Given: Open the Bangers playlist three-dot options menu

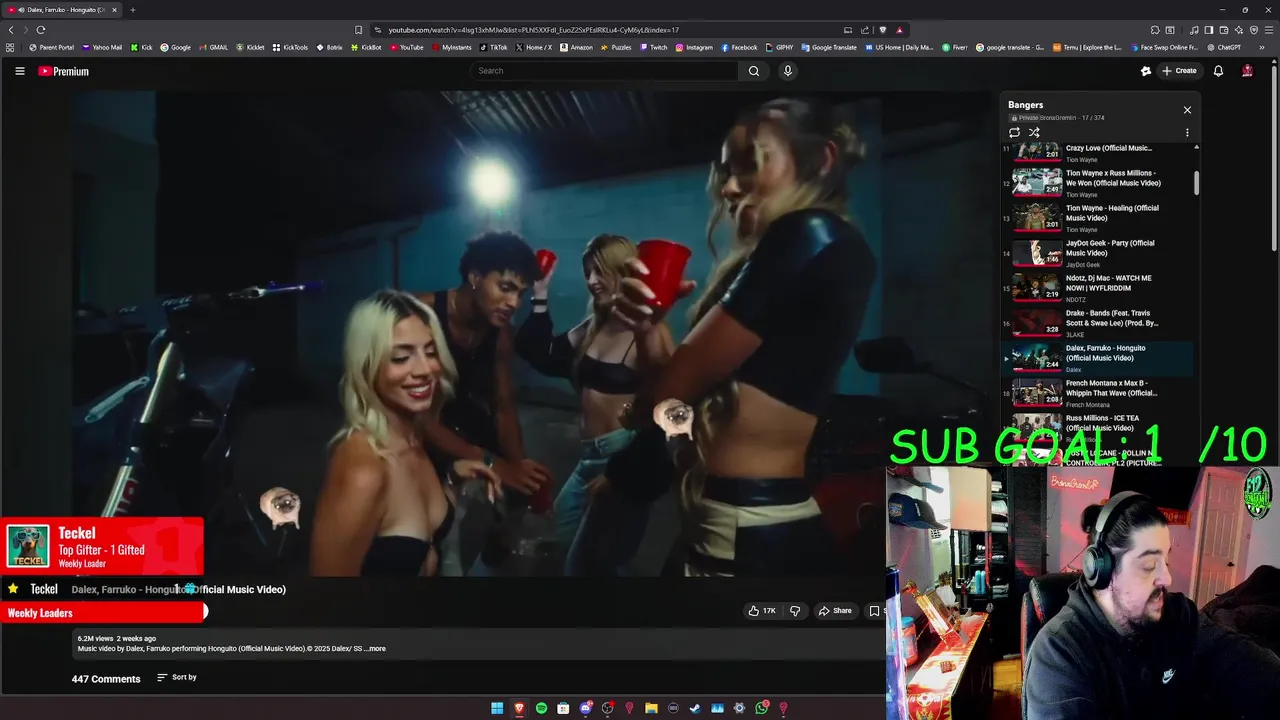Looking at the screenshot, I should [x=1187, y=132].
